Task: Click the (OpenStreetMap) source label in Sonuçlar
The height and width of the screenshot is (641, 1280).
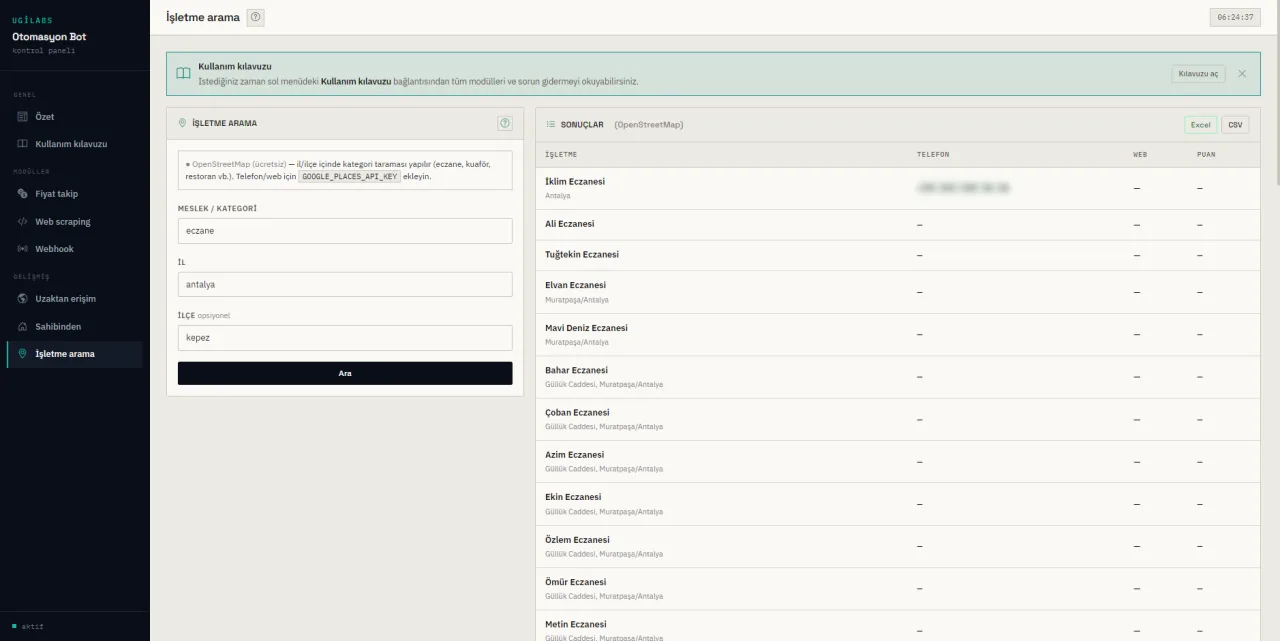Action: pyautogui.click(x=649, y=125)
